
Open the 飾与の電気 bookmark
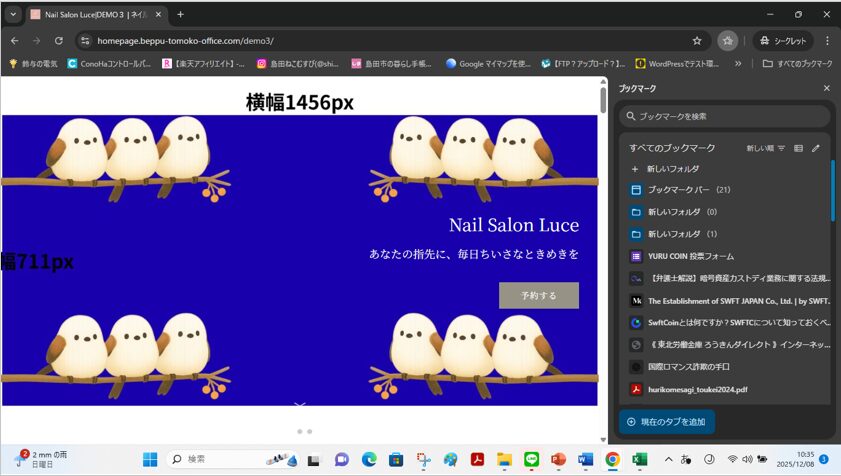pyautogui.click(x=33, y=63)
